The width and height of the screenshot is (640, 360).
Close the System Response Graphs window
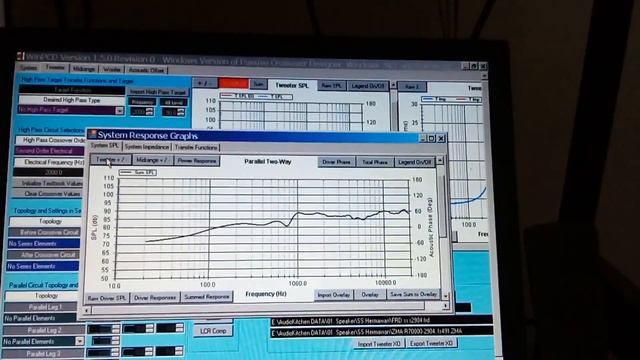pyautogui.click(x=441, y=139)
